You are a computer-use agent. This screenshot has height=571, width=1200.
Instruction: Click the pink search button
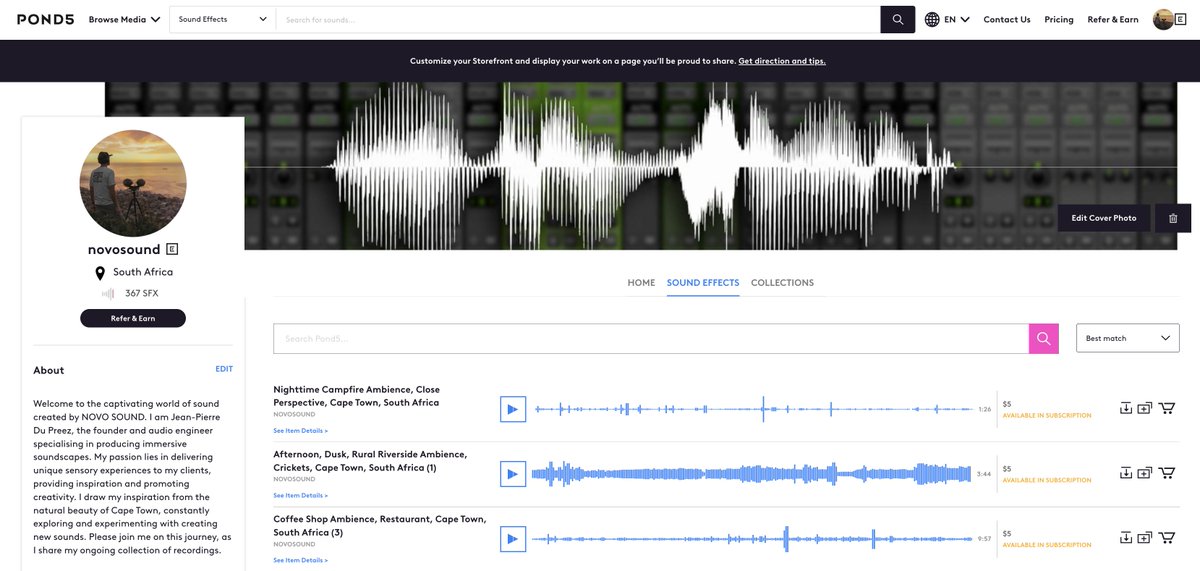click(x=1043, y=338)
